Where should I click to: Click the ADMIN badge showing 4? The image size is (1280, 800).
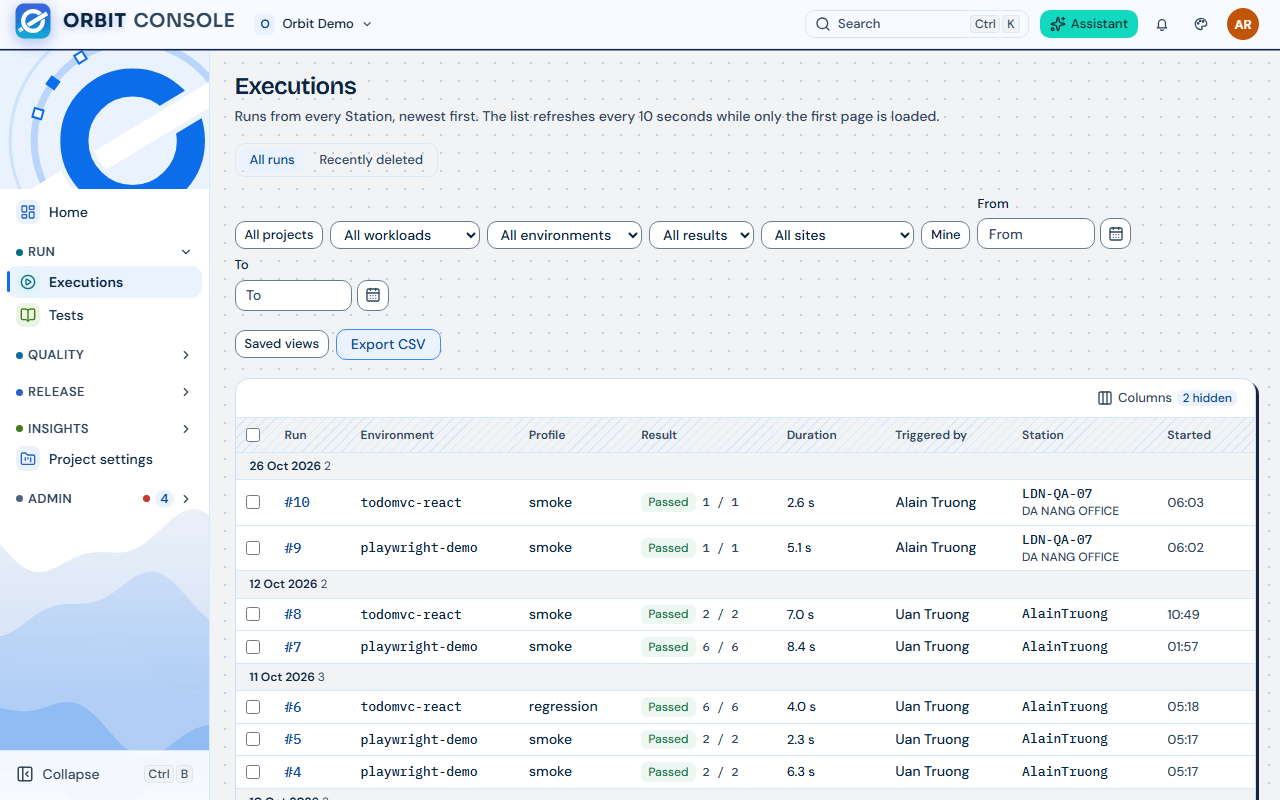(164, 499)
